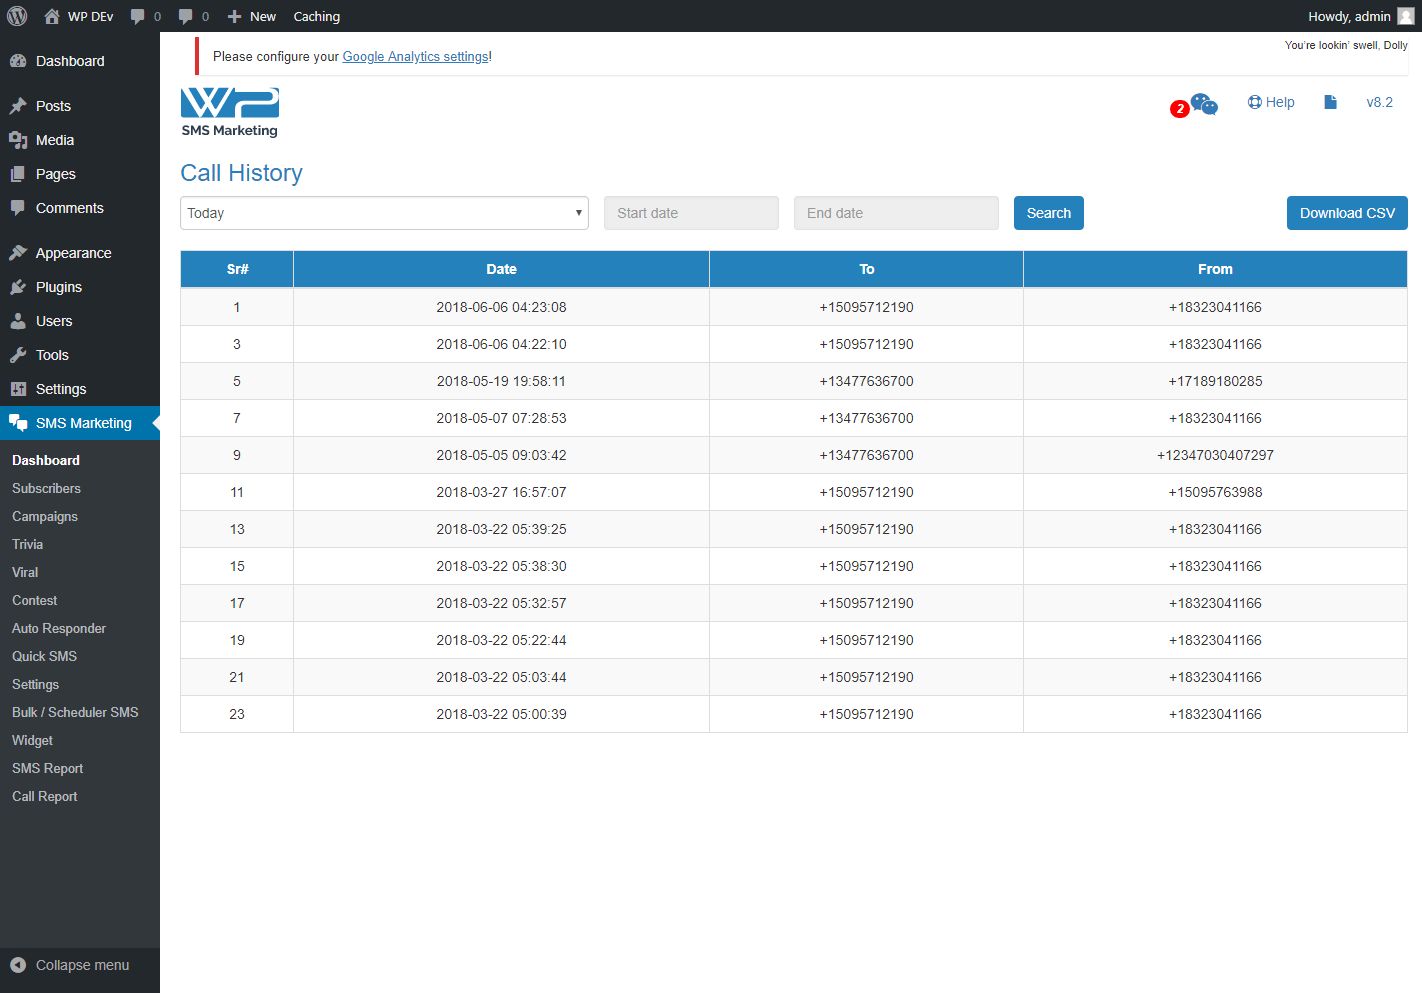Click serial number 23 cell
1422x993 pixels.
click(237, 714)
